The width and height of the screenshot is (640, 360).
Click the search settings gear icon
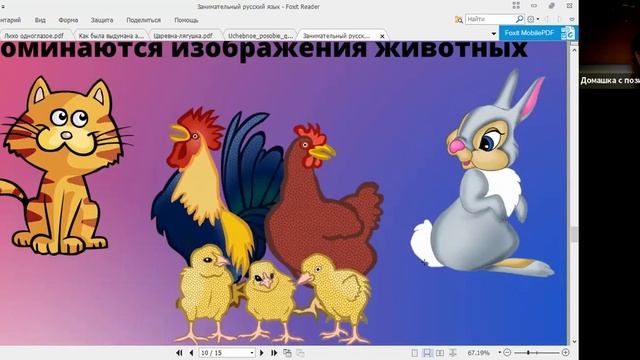point(531,19)
